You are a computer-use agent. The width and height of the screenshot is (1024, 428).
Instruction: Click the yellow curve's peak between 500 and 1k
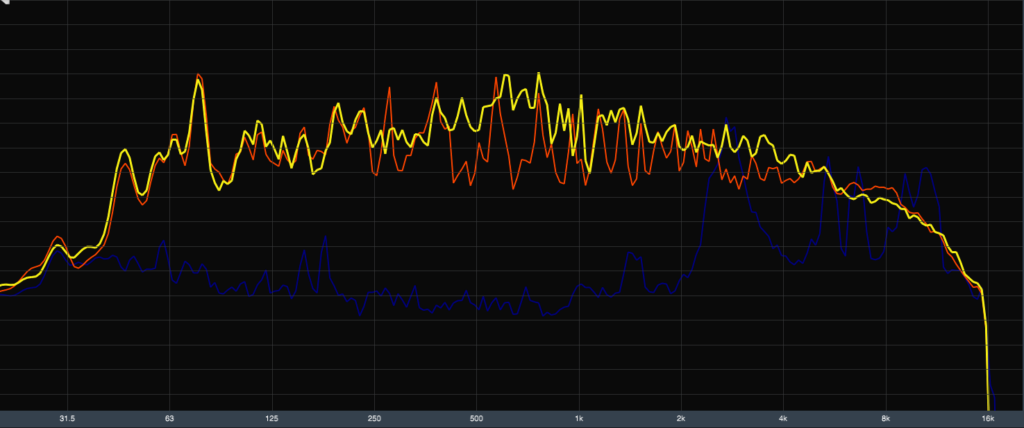(x=539, y=74)
